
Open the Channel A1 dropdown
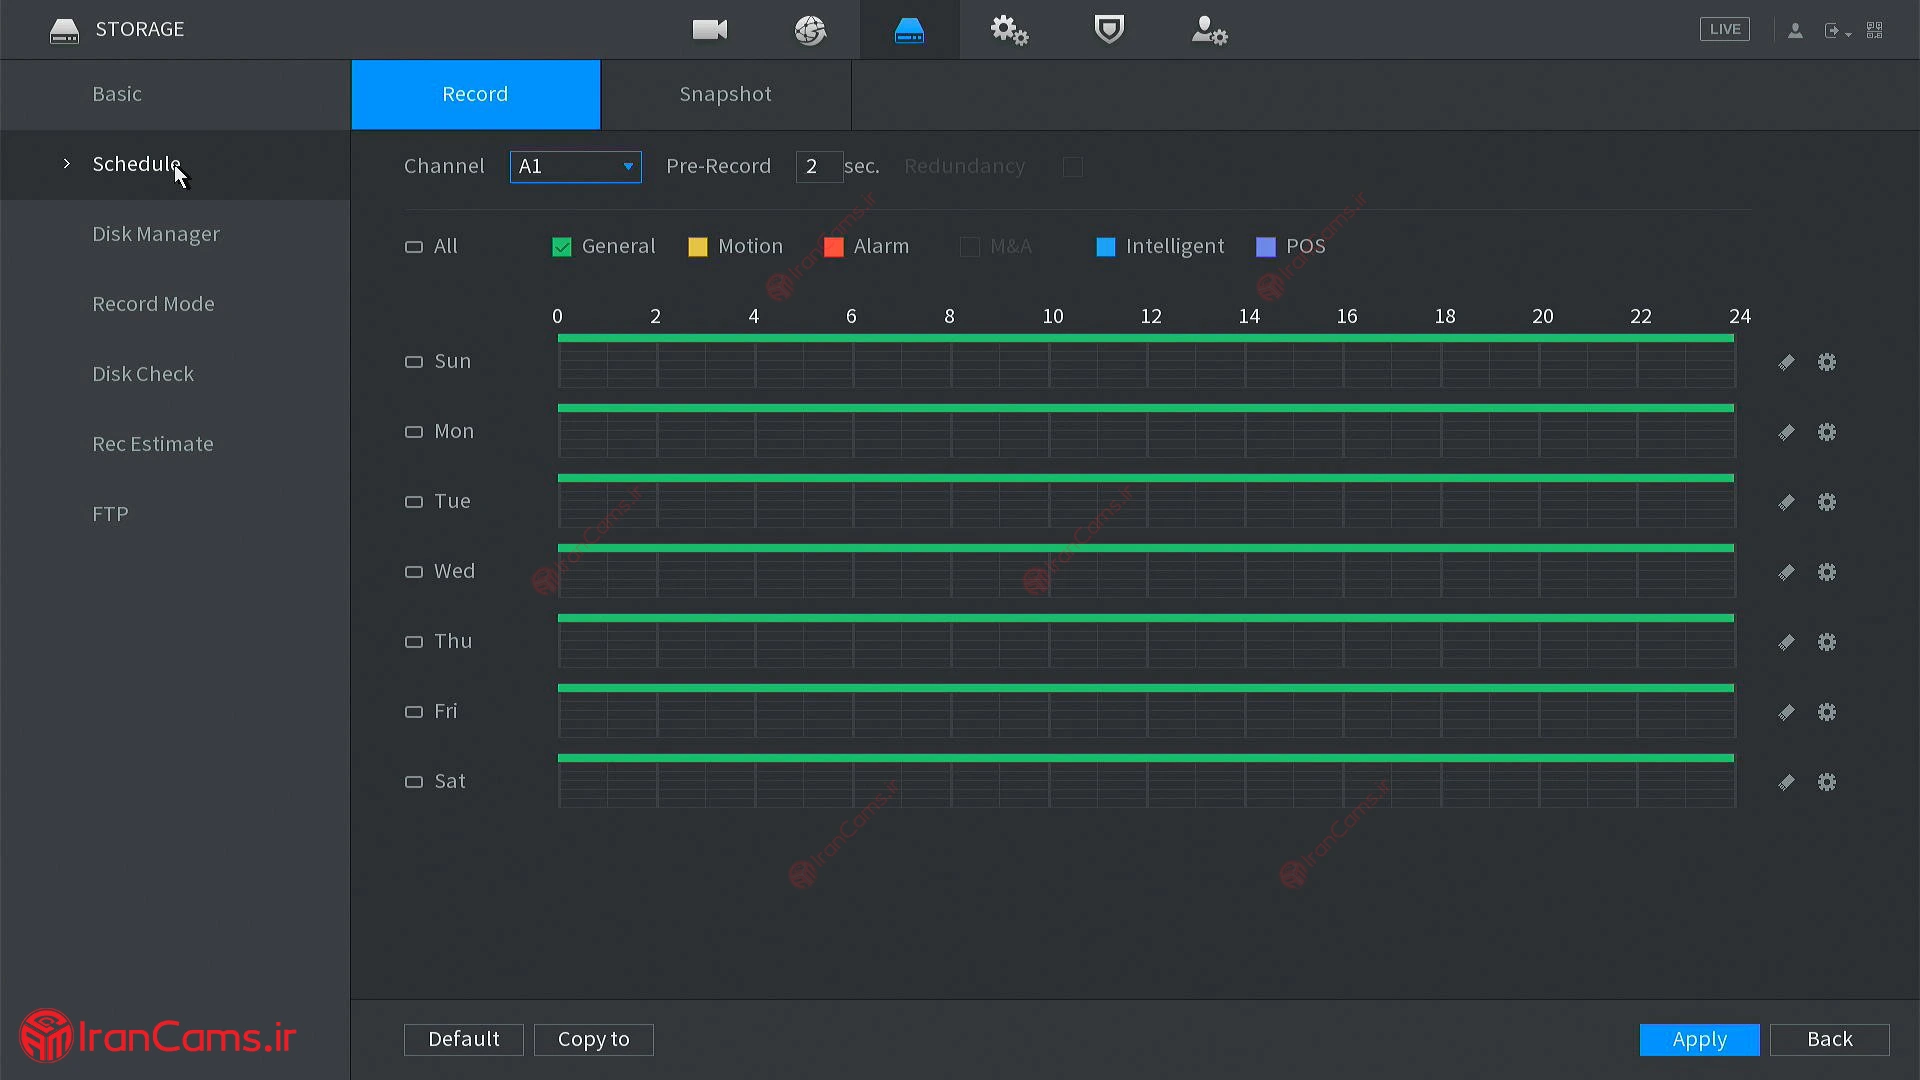(575, 166)
